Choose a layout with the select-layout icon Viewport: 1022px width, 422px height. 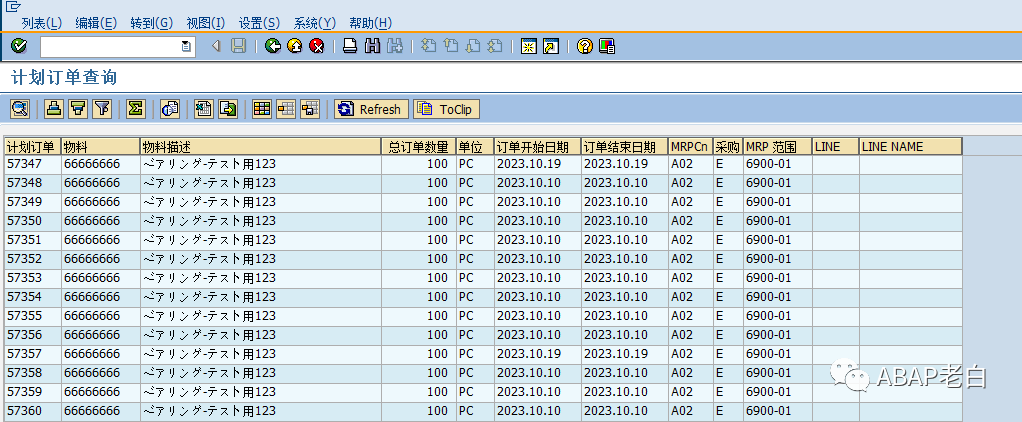click(x=286, y=109)
